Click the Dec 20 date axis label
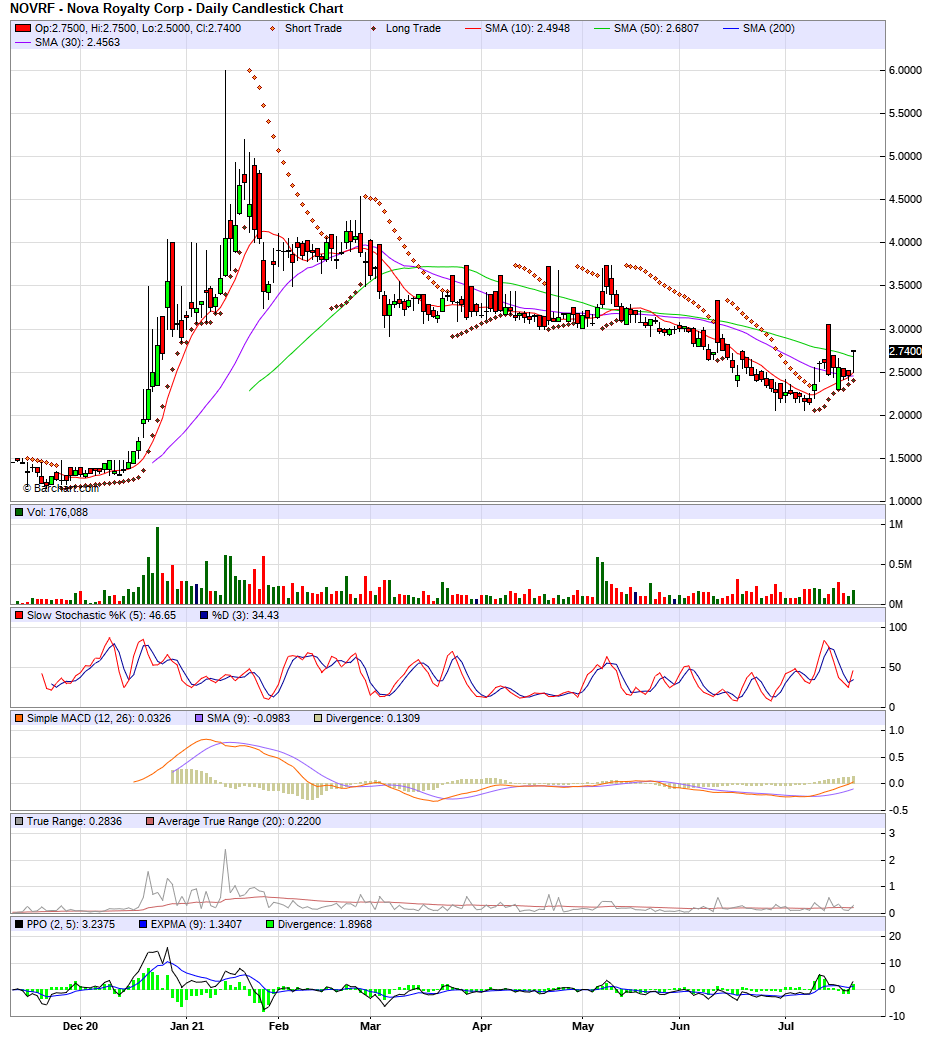Image resolution: width=930 pixels, height=1057 pixels. (x=80, y=1027)
